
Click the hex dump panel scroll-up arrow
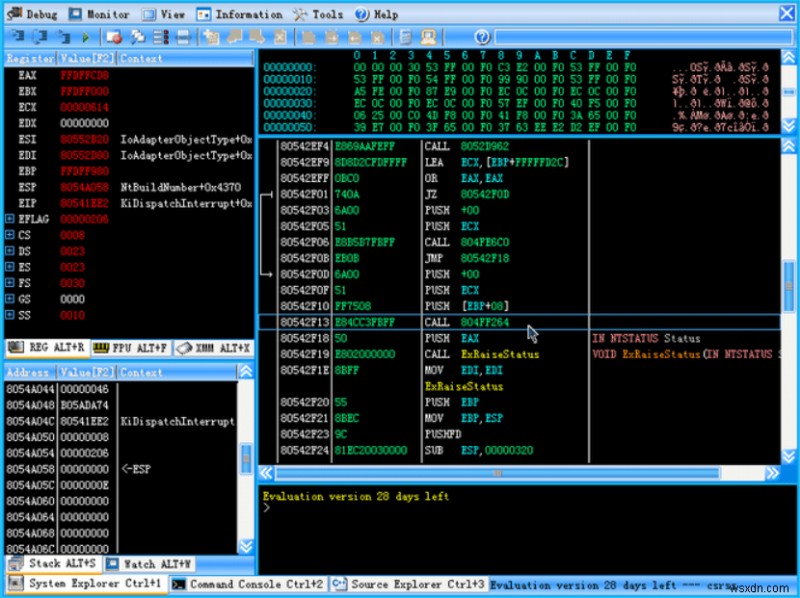[x=788, y=57]
